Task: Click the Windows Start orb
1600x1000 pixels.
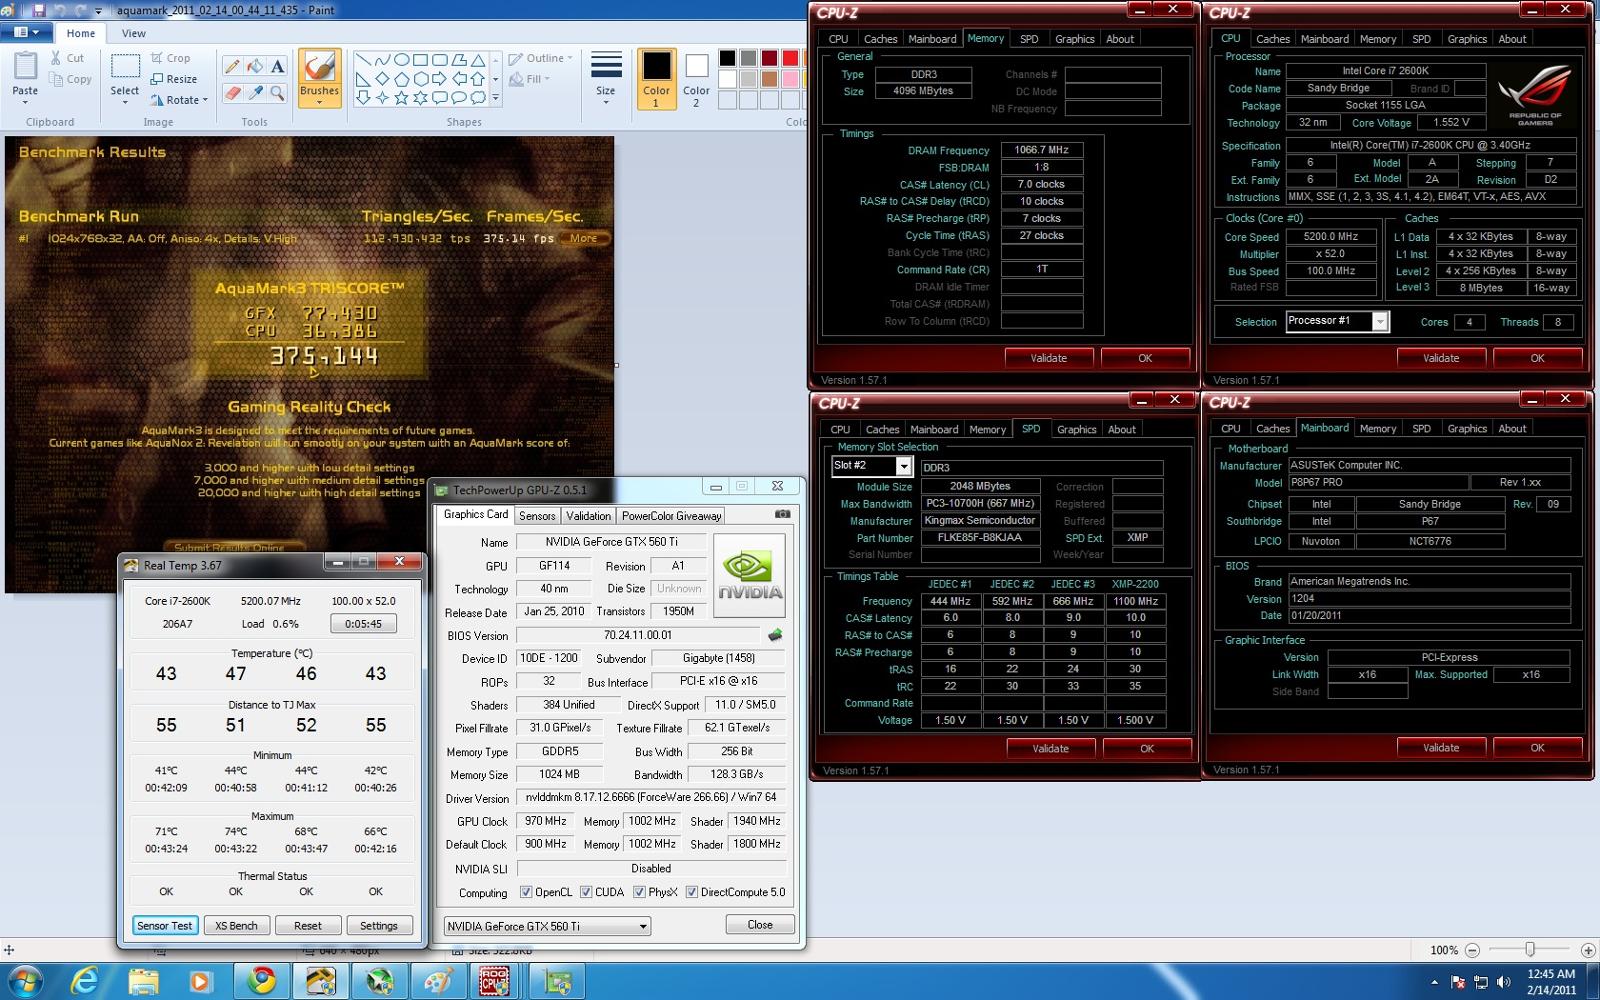Action: click(x=25, y=981)
